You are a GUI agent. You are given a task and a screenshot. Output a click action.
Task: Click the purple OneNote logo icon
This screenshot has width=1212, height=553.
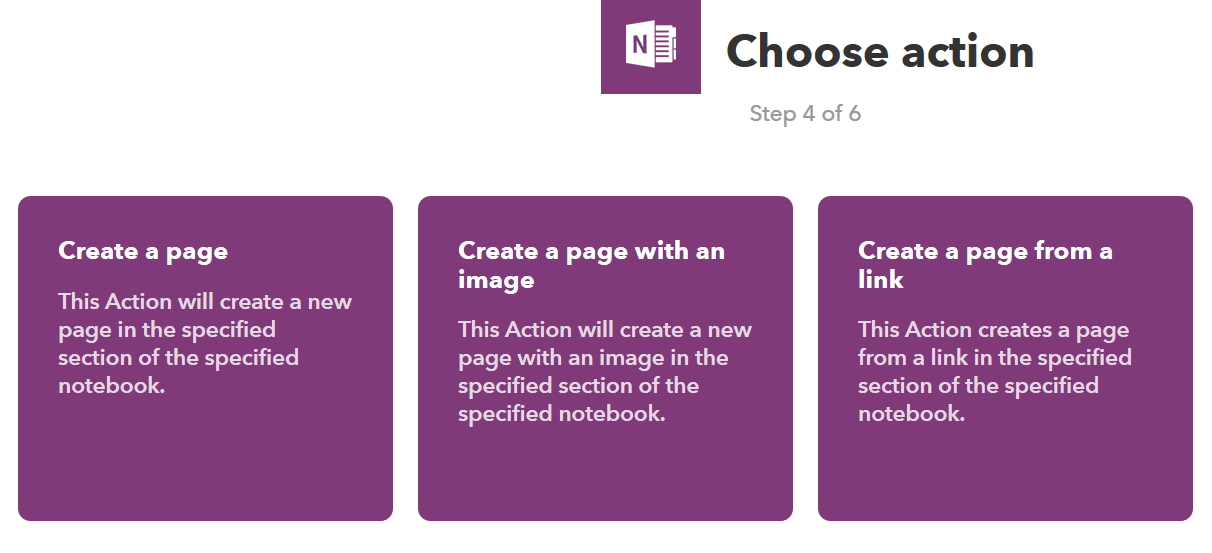650,47
